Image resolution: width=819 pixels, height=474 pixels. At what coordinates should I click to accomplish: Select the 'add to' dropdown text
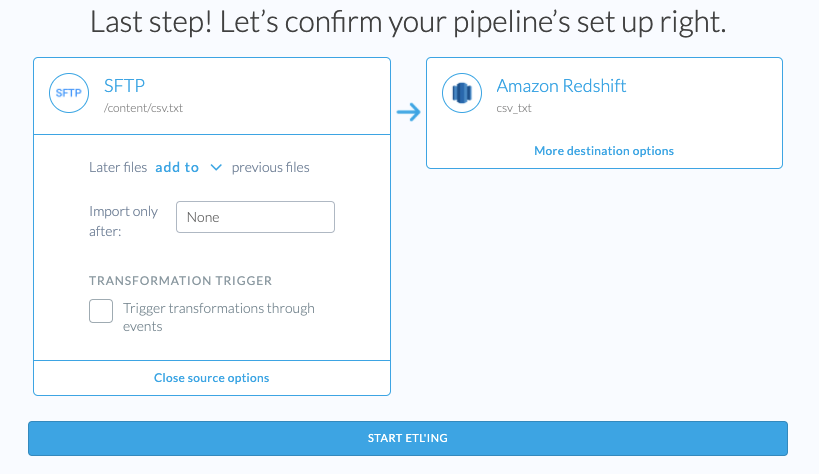pyautogui.click(x=177, y=168)
